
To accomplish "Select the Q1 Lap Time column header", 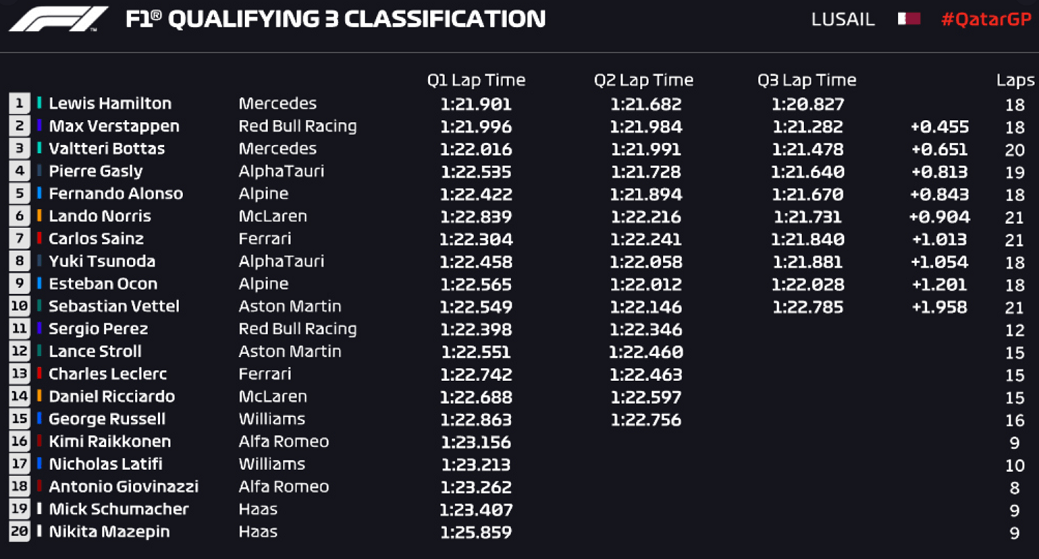I will [x=476, y=80].
